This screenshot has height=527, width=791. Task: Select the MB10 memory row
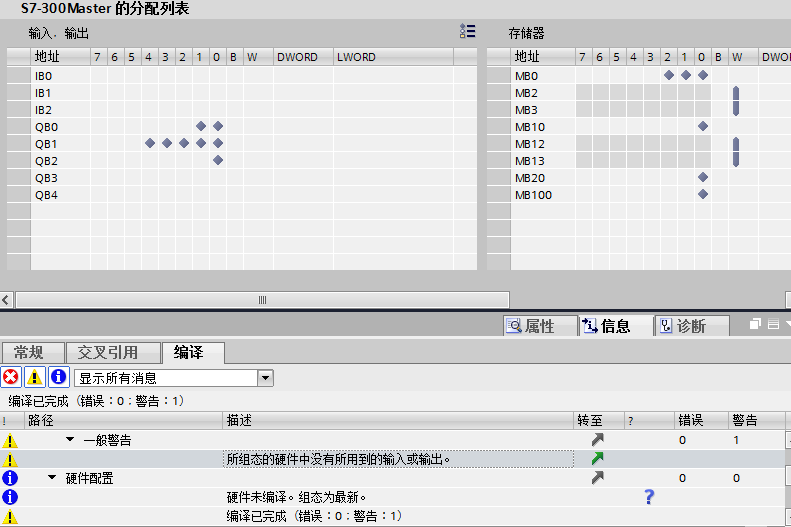click(639, 127)
